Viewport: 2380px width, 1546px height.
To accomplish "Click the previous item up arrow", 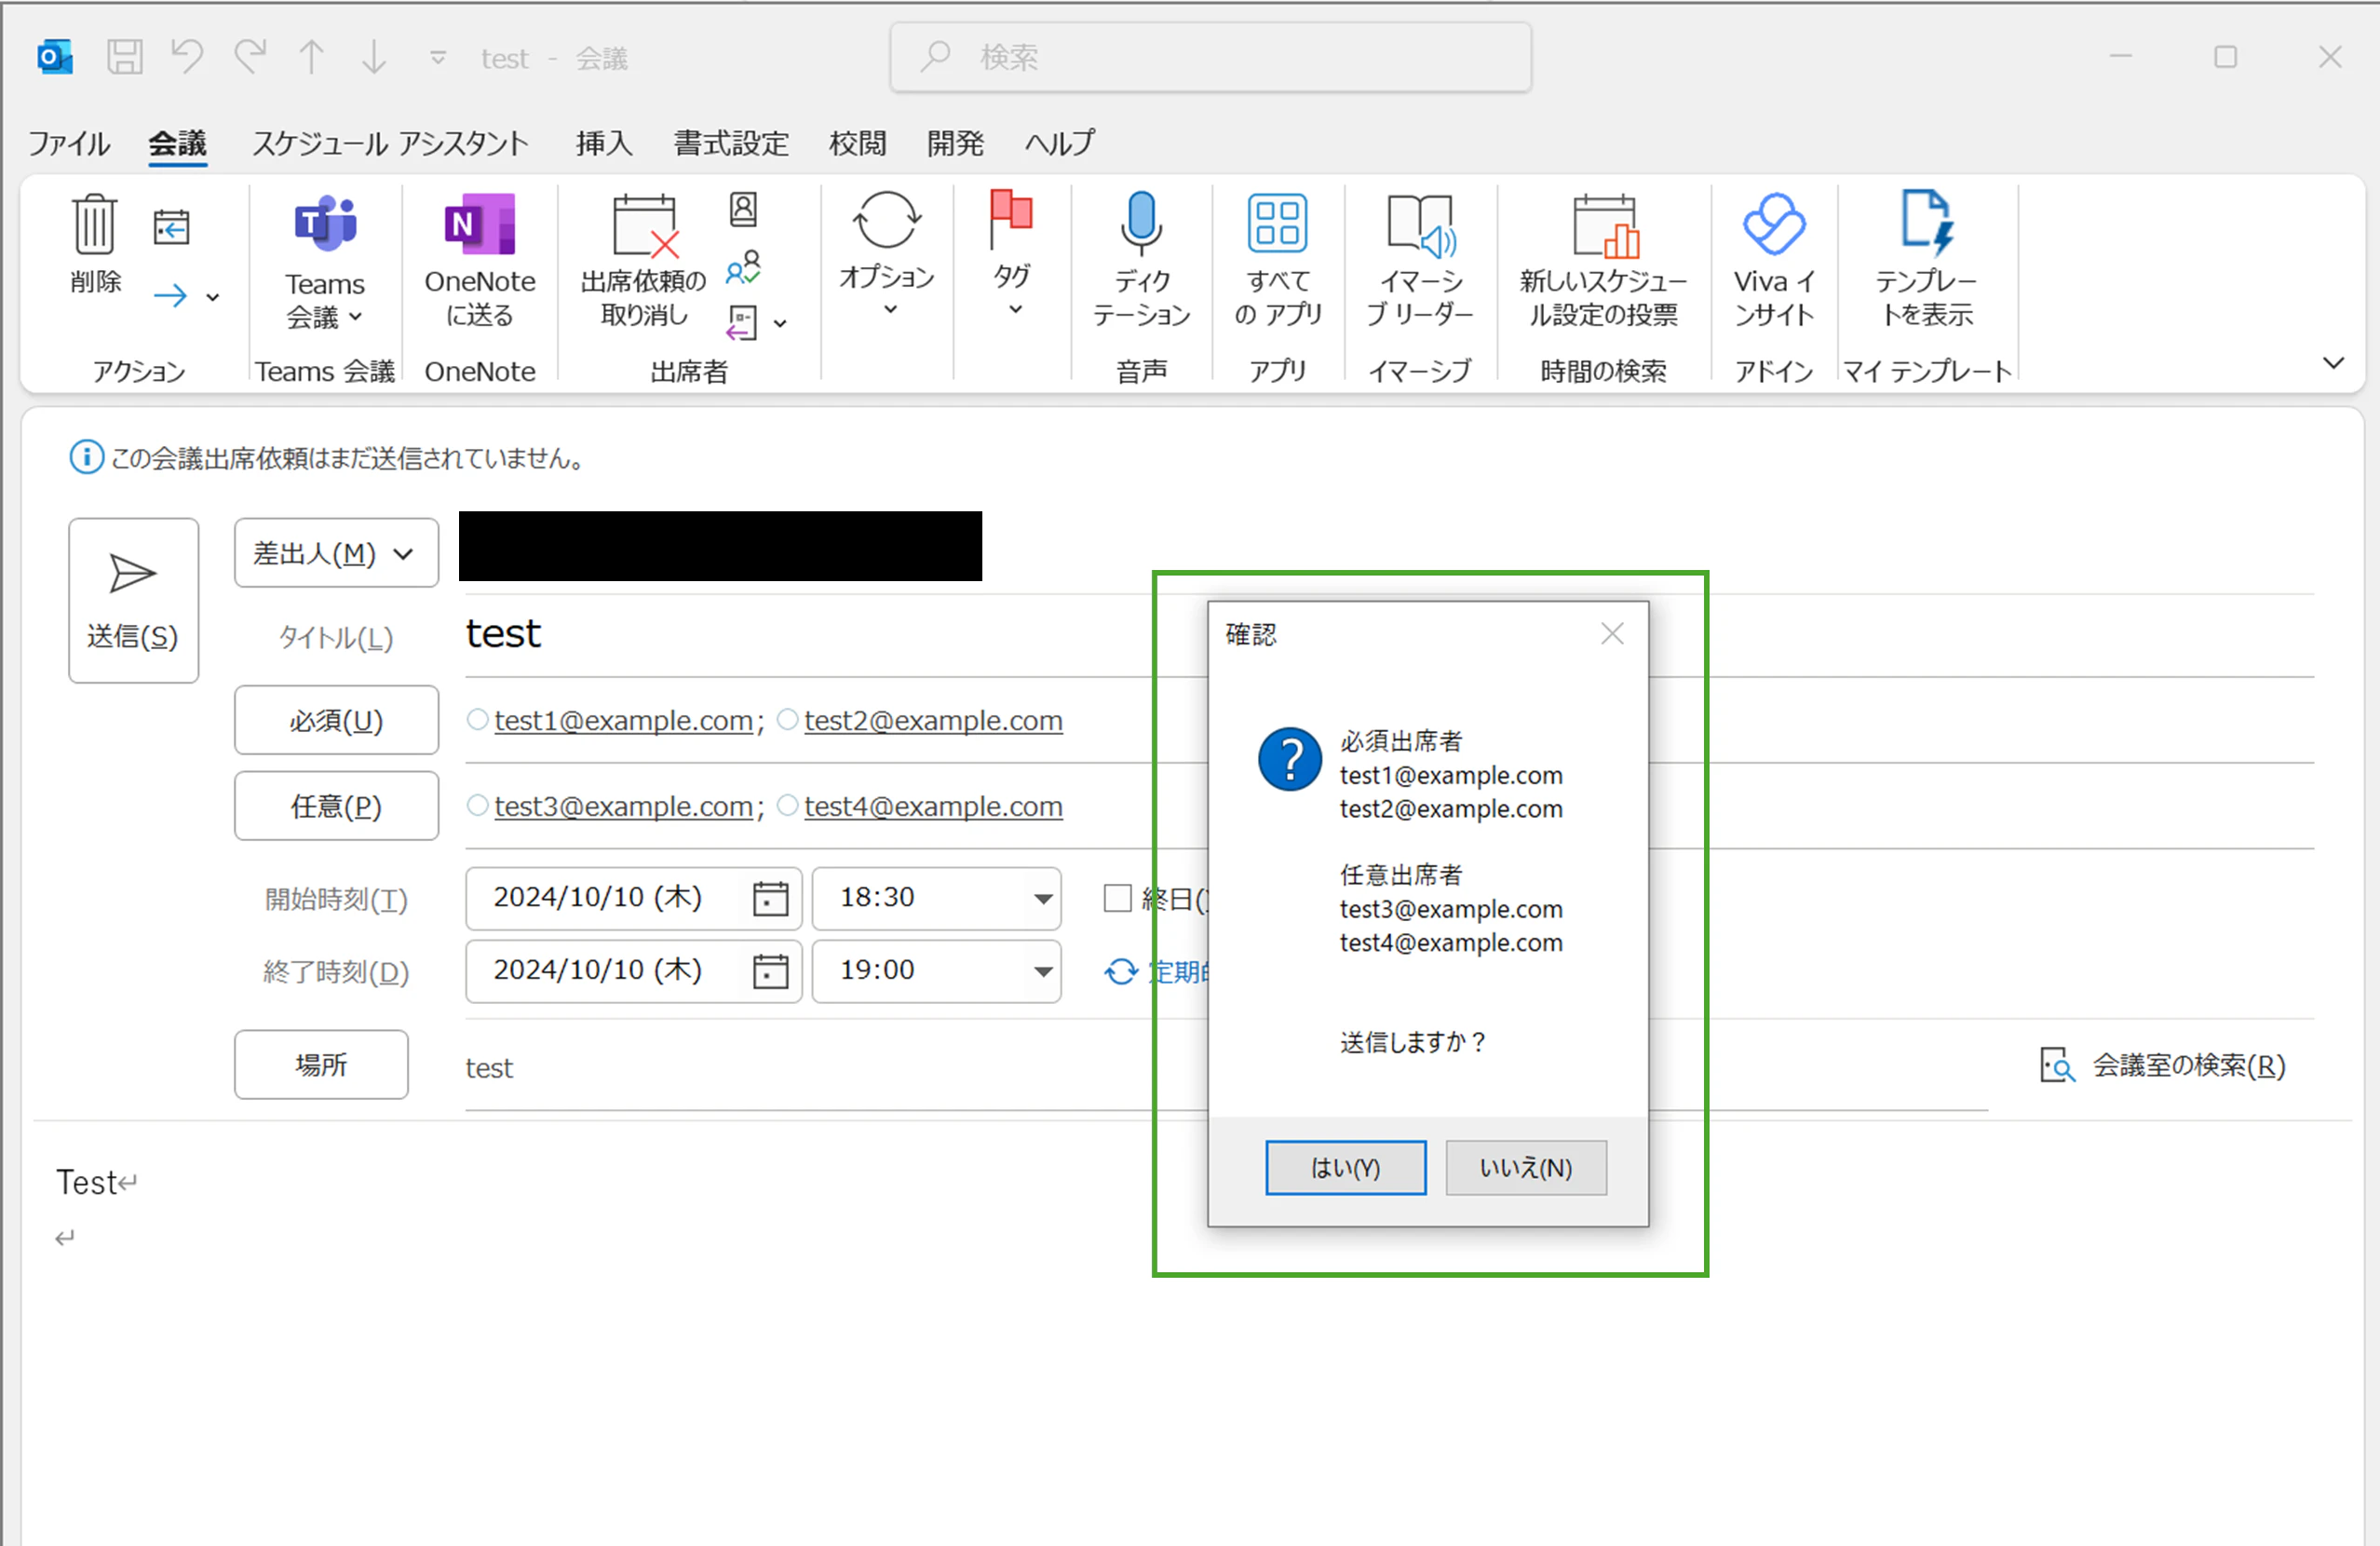I will point(311,57).
